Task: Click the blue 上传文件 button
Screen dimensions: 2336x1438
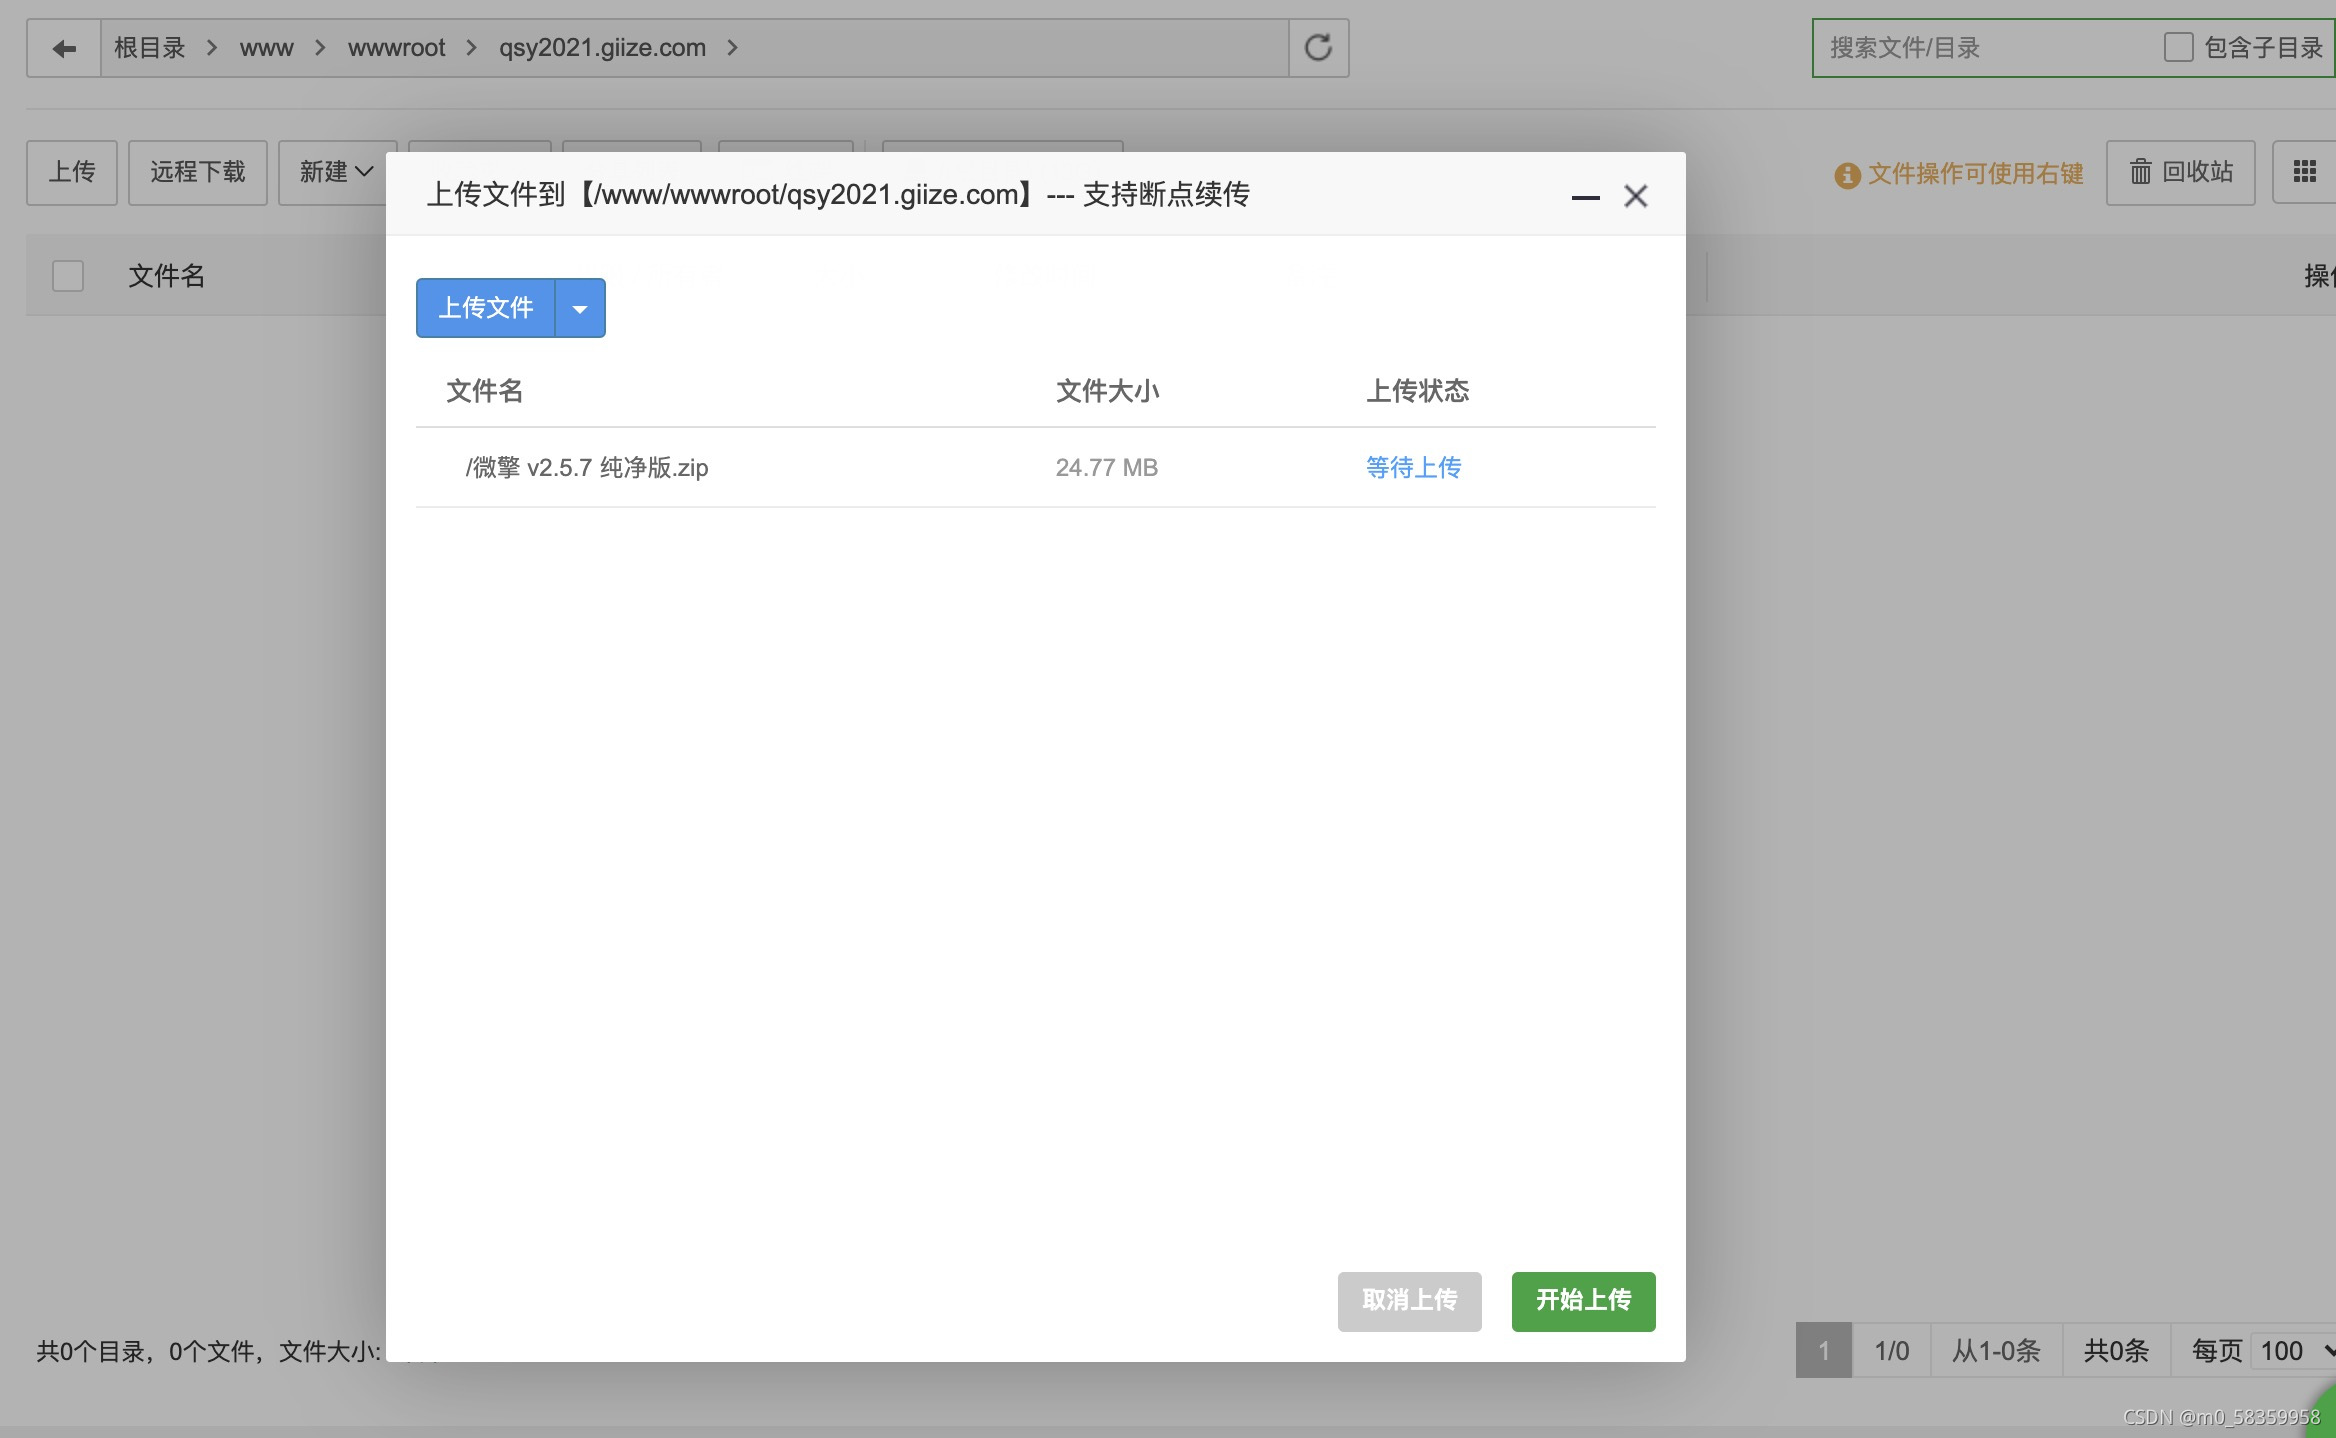Action: point(486,308)
